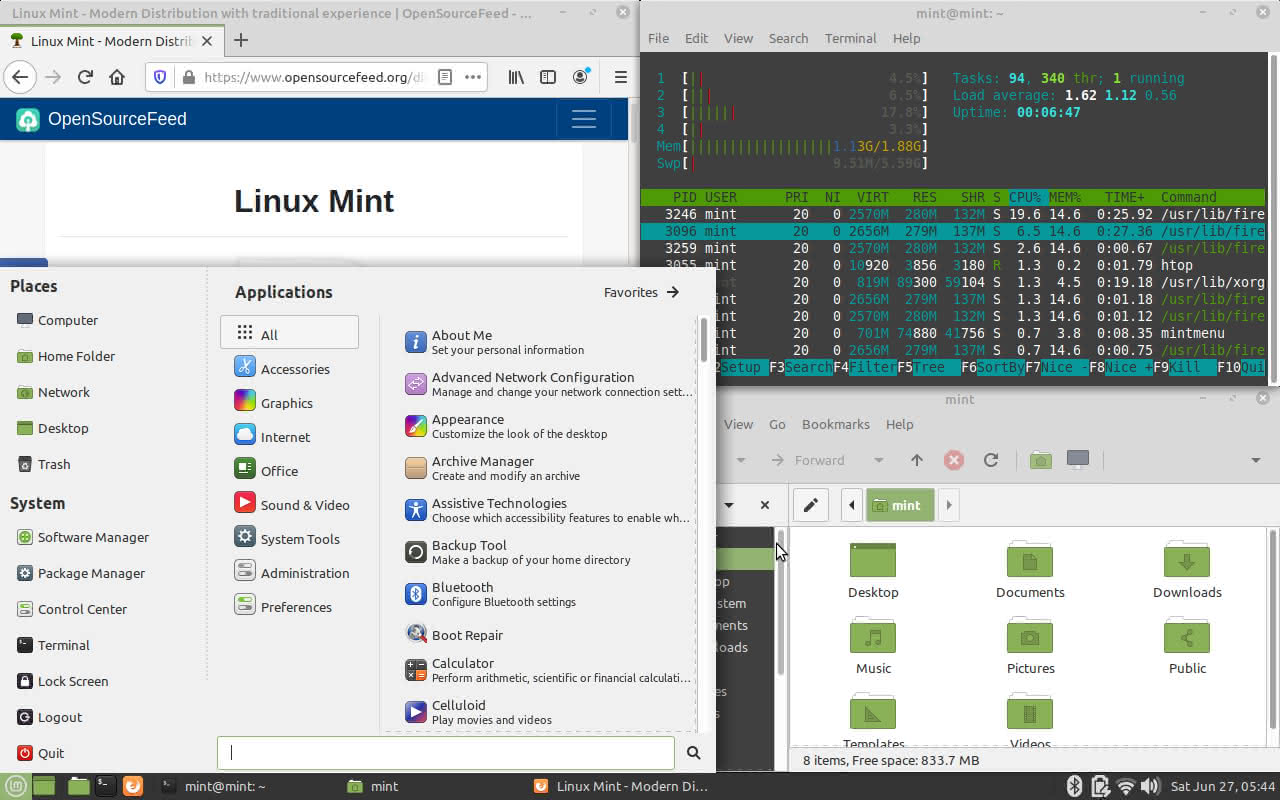Screen dimensions: 1280x800
Task: Open Bookmarks menu in file manager
Action: [835, 424]
